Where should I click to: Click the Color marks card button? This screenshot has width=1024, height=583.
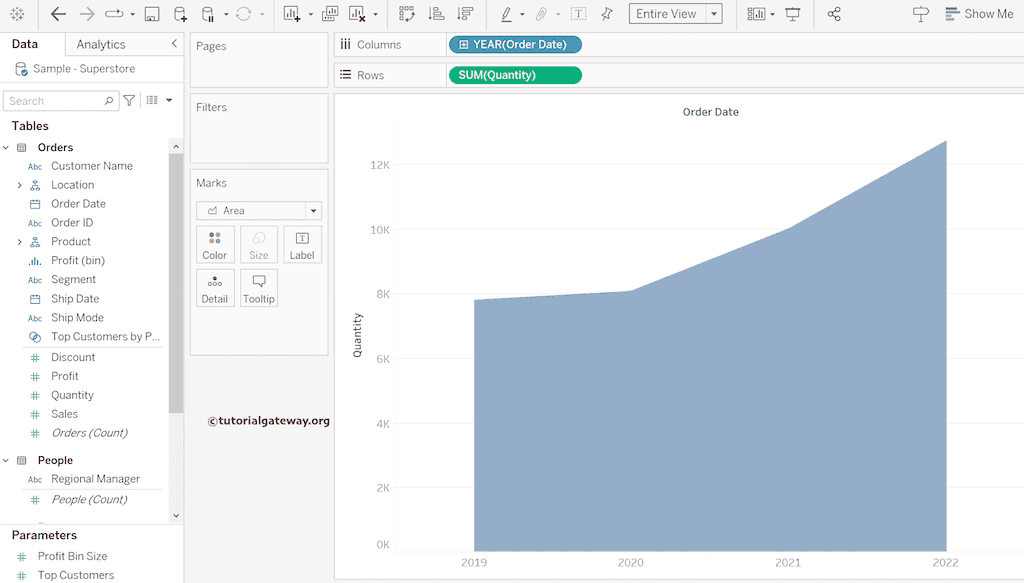215,245
